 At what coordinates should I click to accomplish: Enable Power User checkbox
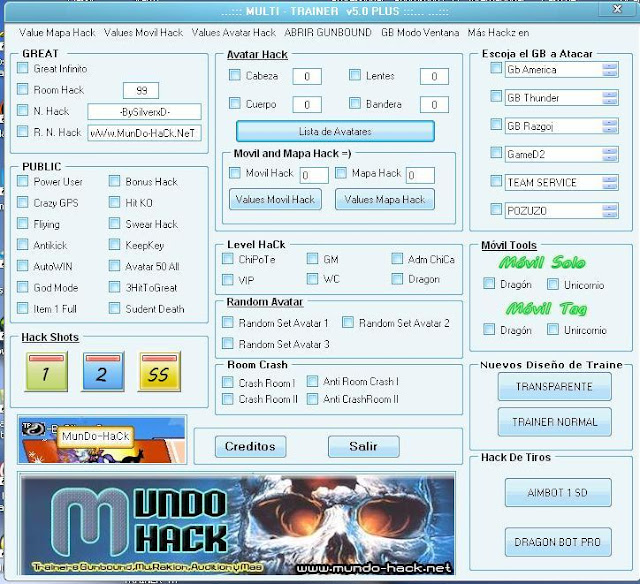point(23,181)
